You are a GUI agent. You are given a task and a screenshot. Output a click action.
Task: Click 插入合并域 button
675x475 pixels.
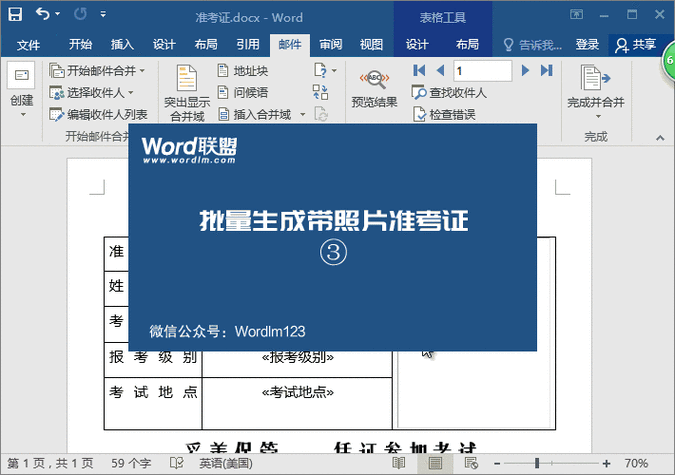click(x=255, y=115)
